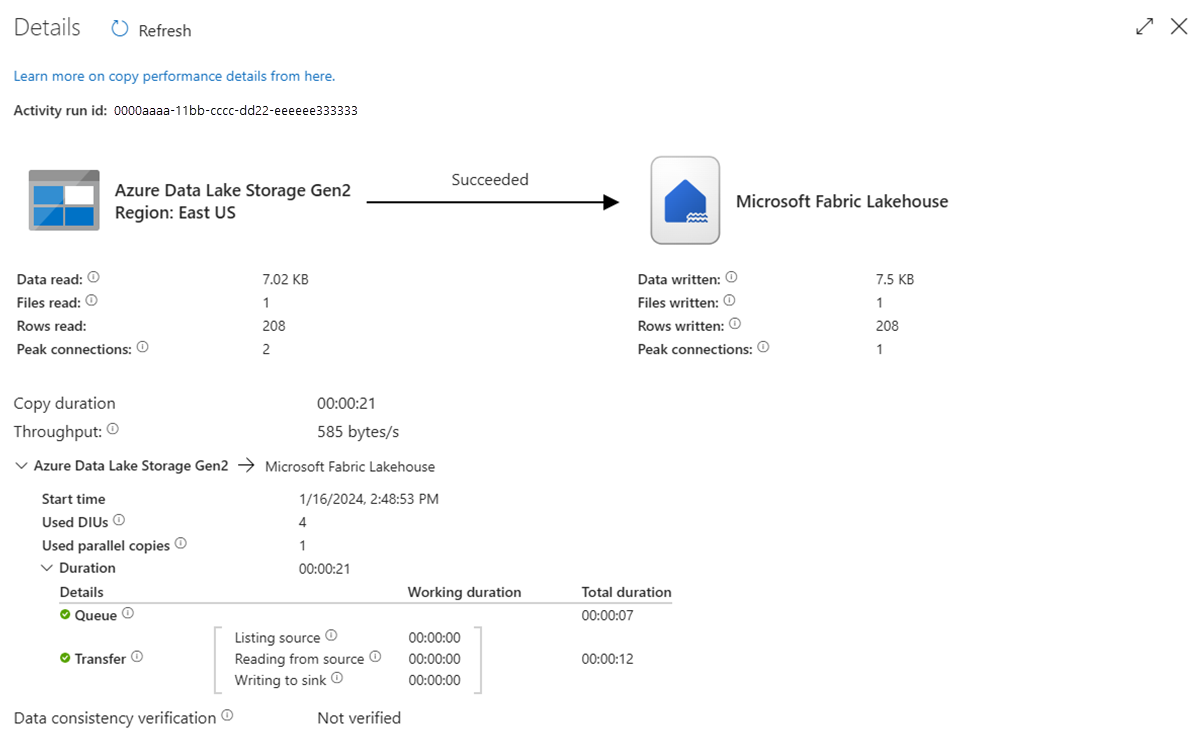View the Used parallel copies info tooltip
Viewport: 1199px width, 741px height.
tap(181, 544)
